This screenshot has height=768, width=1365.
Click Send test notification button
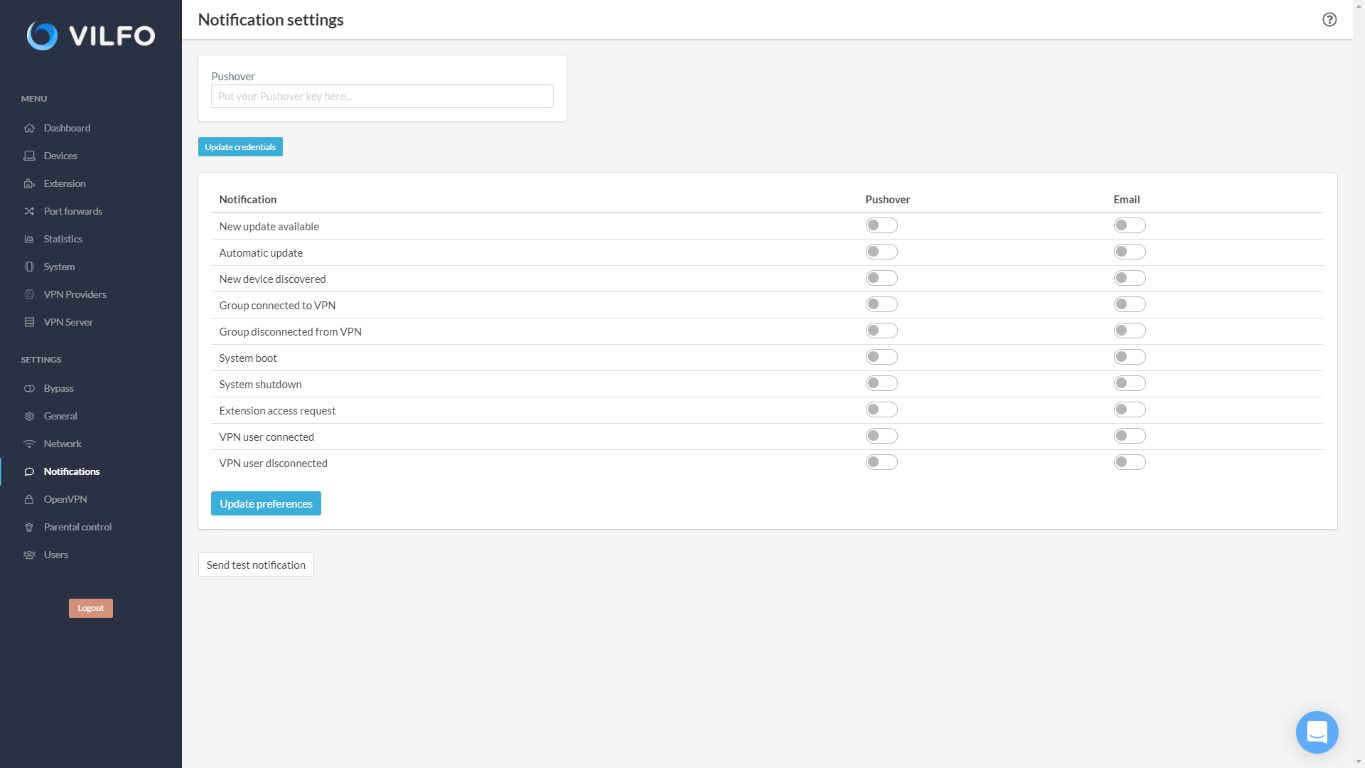click(256, 565)
